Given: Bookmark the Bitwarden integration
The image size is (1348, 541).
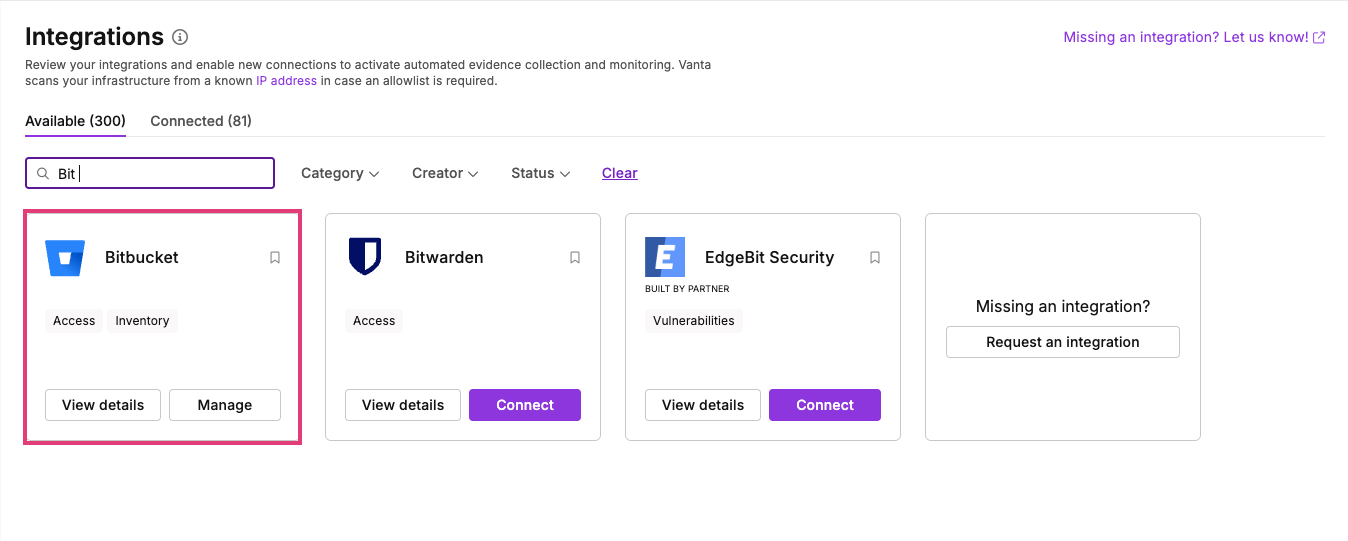Looking at the screenshot, I should coord(575,257).
